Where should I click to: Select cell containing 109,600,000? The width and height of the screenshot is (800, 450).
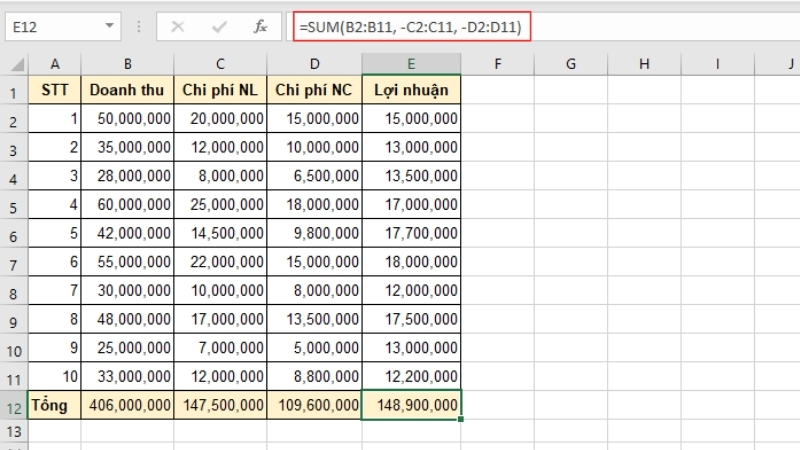point(314,405)
